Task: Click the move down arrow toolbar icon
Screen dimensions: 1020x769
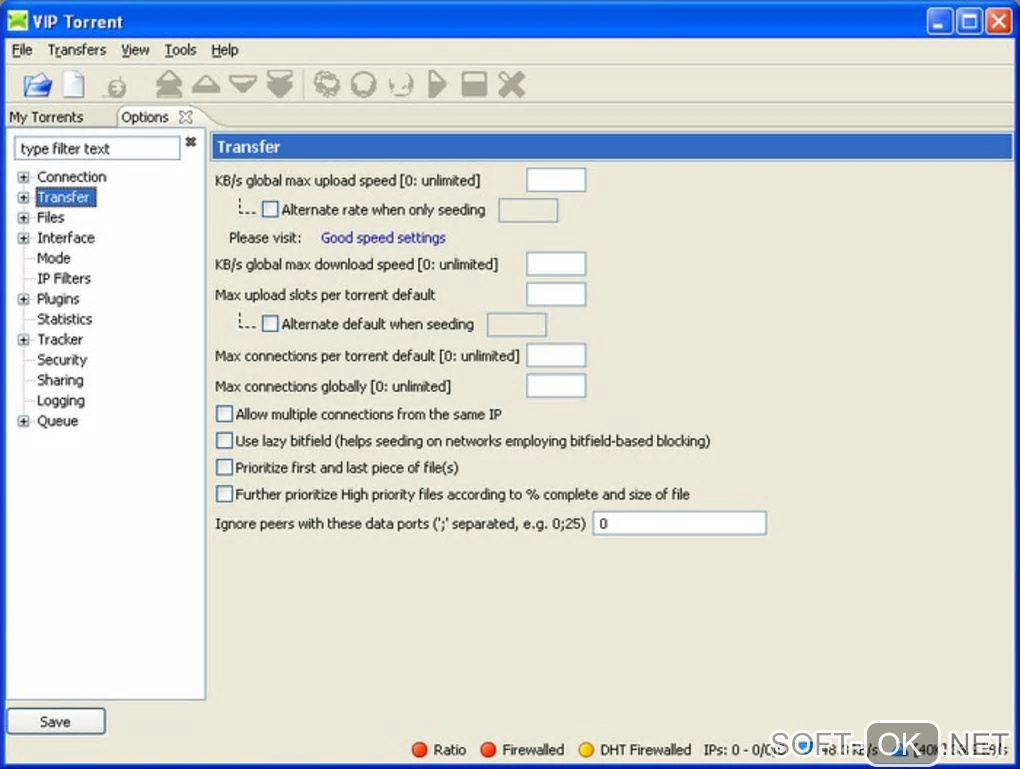Action: pyautogui.click(x=243, y=84)
